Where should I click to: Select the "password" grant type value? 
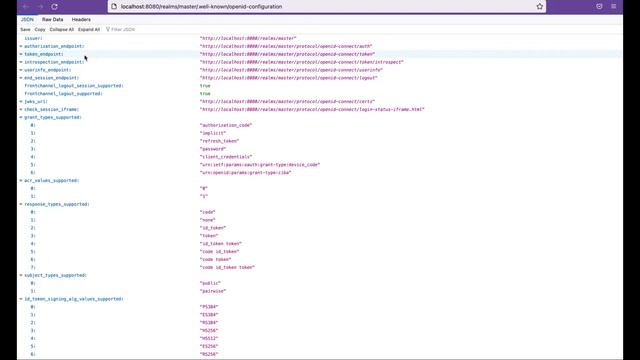[213, 149]
